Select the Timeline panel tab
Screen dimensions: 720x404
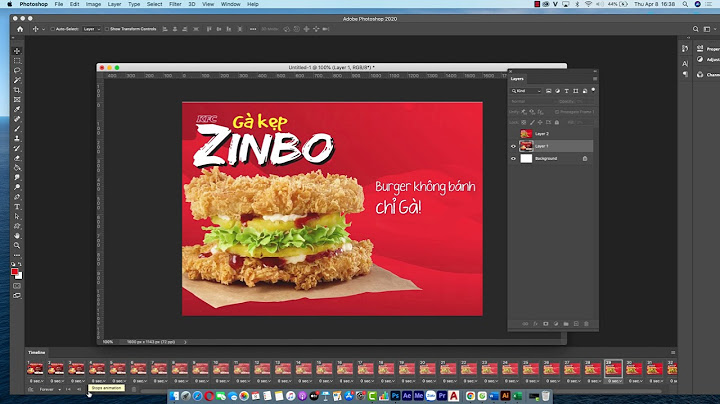36,353
